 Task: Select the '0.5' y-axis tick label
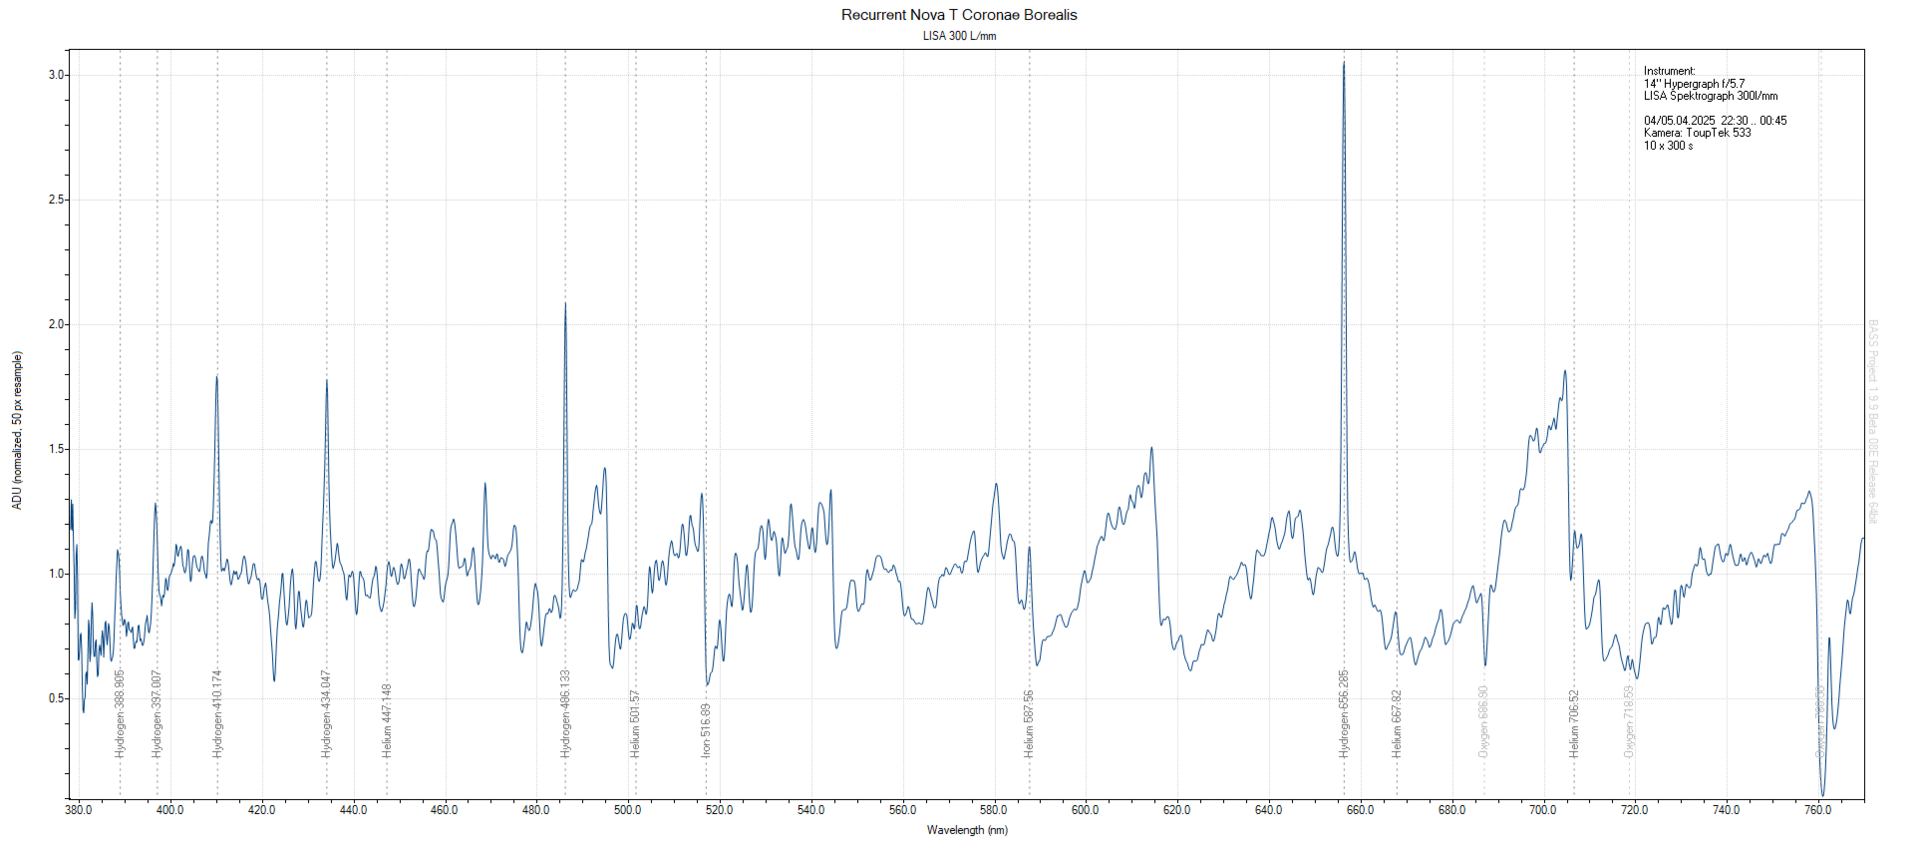(56, 699)
